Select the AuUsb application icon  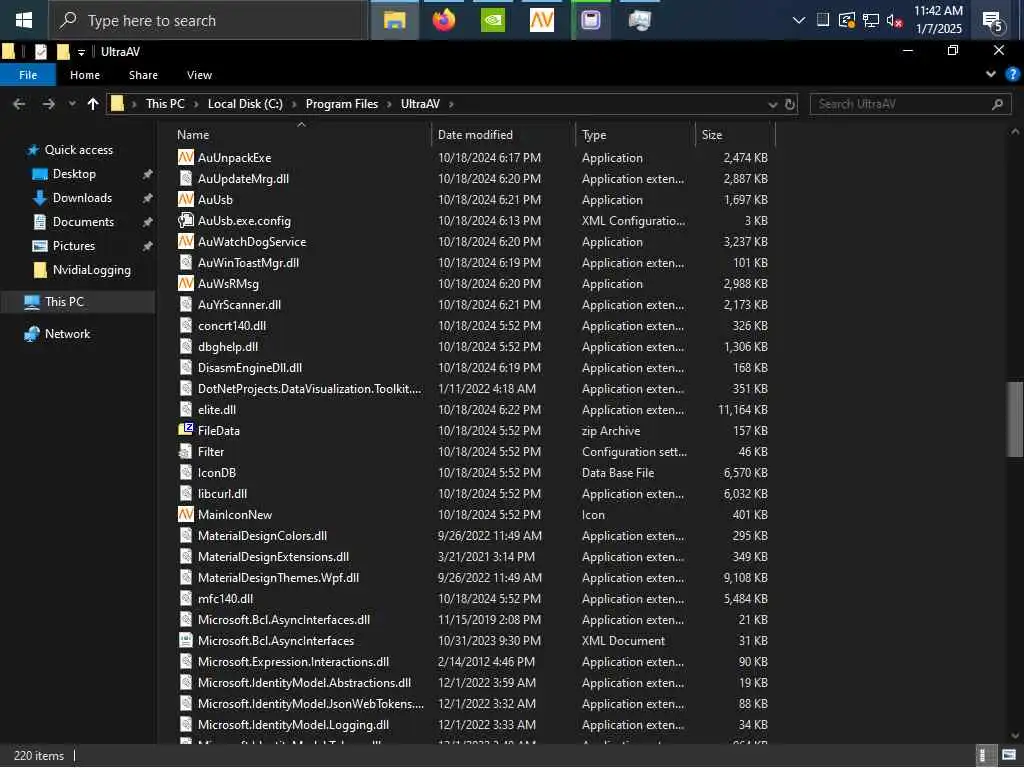click(186, 199)
